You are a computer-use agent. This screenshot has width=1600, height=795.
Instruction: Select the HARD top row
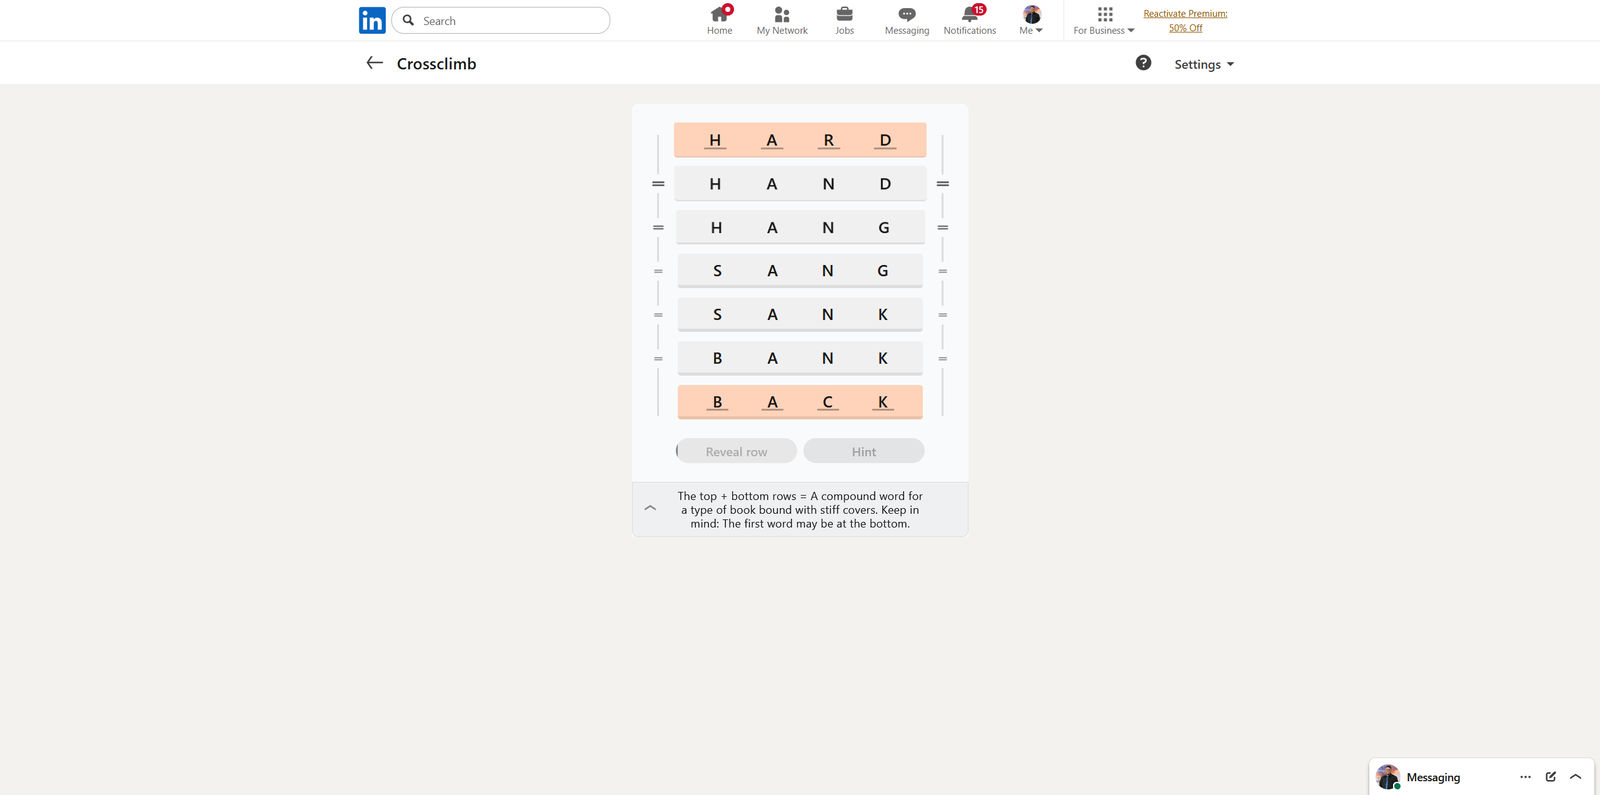click(800, 140)
